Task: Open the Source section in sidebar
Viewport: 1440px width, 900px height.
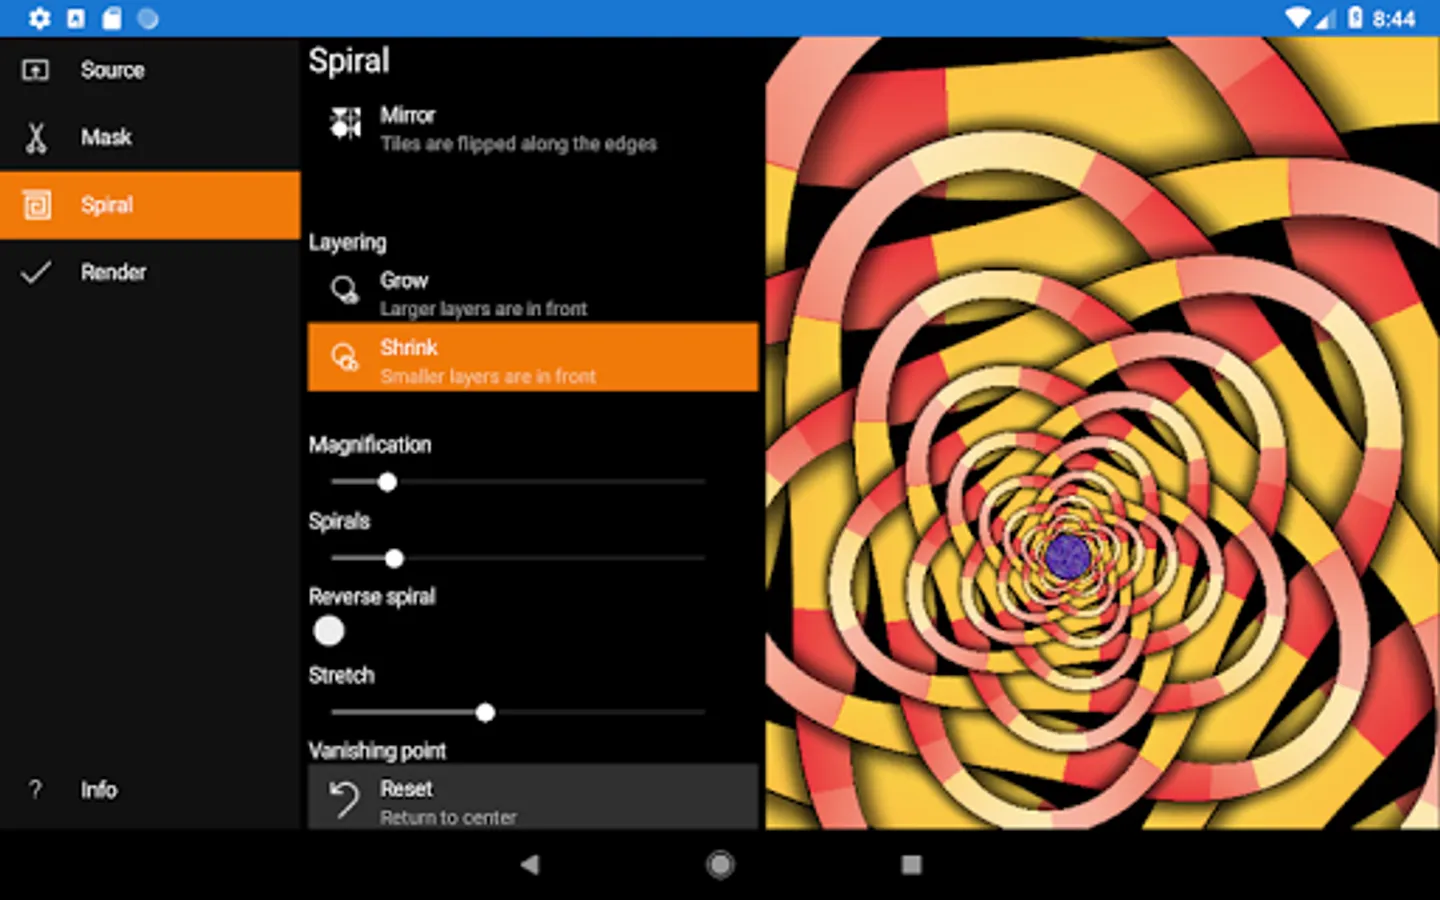Action: coord(150,70)
